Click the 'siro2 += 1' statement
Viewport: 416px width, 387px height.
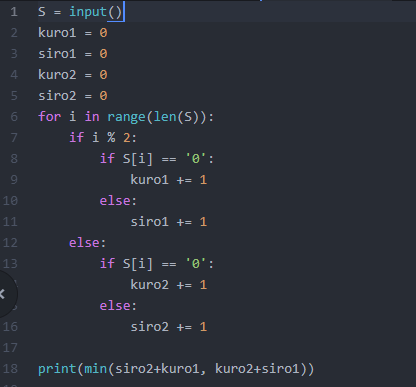(x=169, y=327)
